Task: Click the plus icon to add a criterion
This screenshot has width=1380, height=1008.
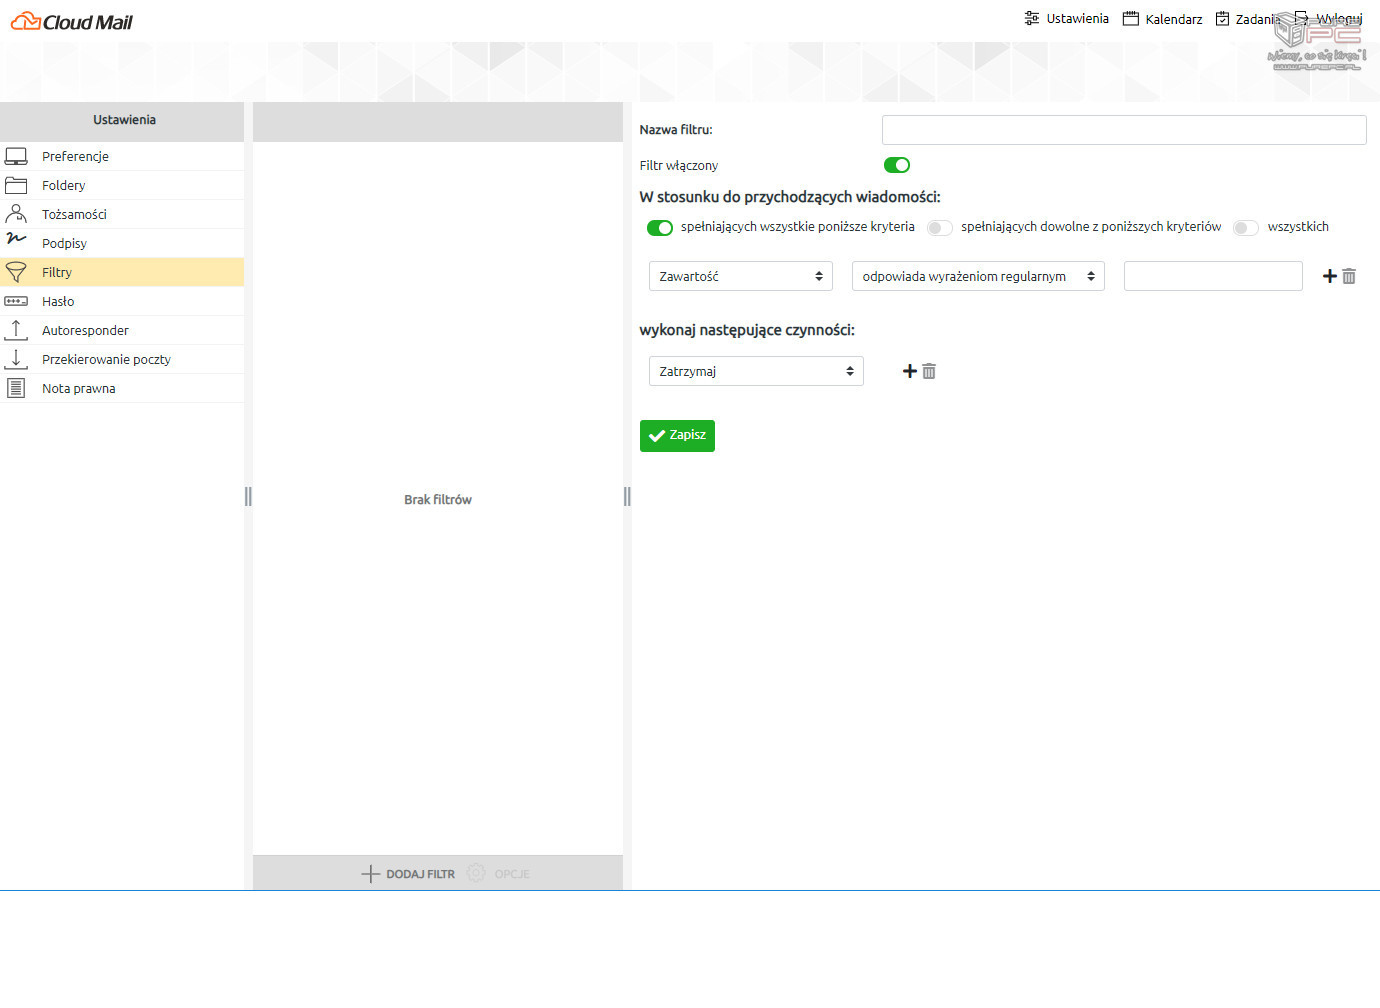Action: [x=1329, y=276]
